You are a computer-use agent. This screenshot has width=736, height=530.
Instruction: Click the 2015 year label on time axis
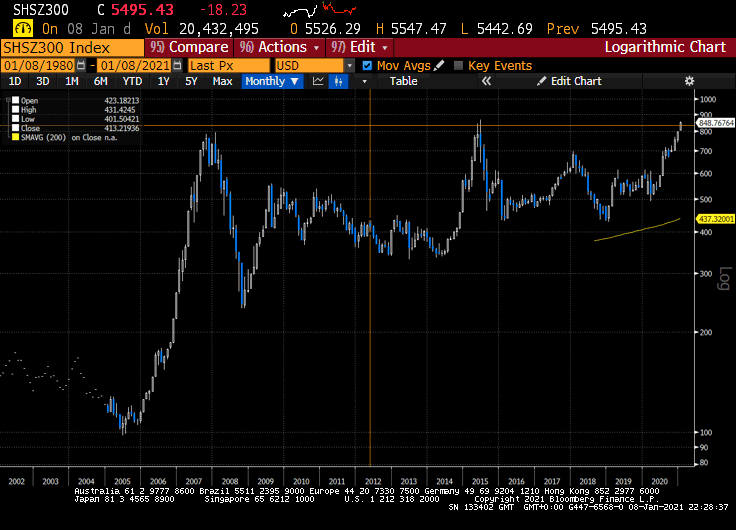pos(480,481)
